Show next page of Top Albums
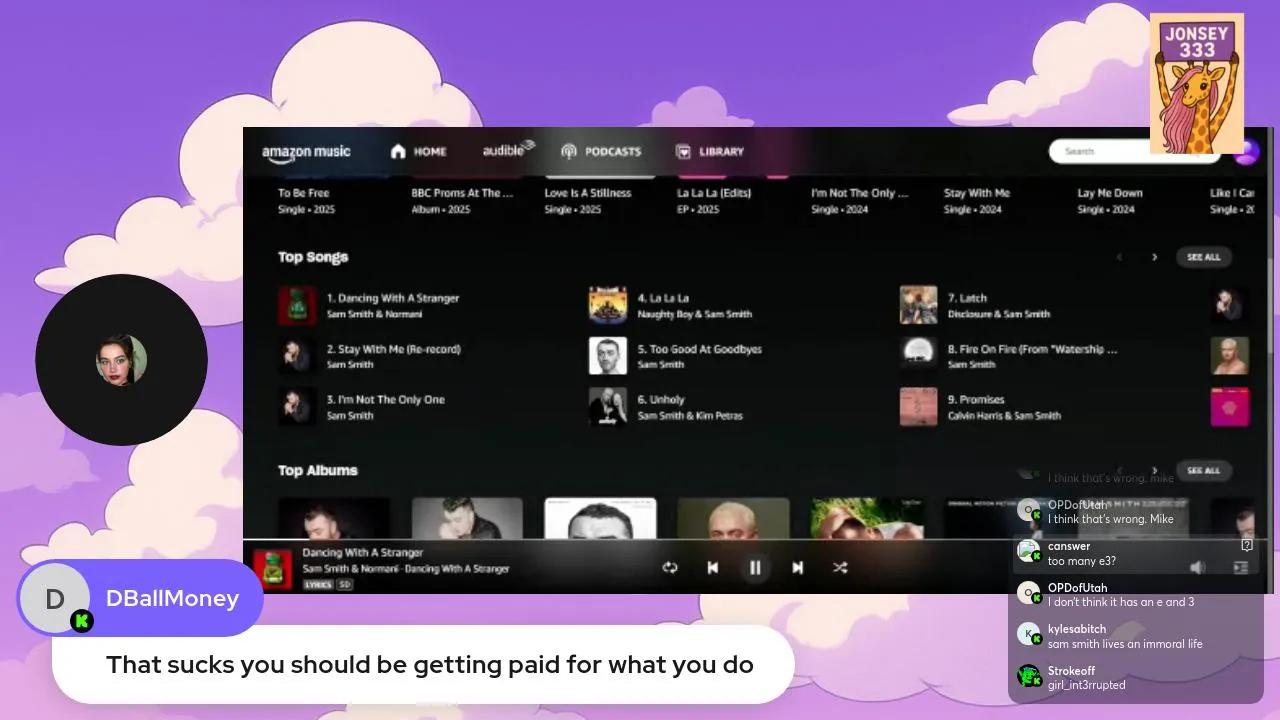 point(1154,470)
